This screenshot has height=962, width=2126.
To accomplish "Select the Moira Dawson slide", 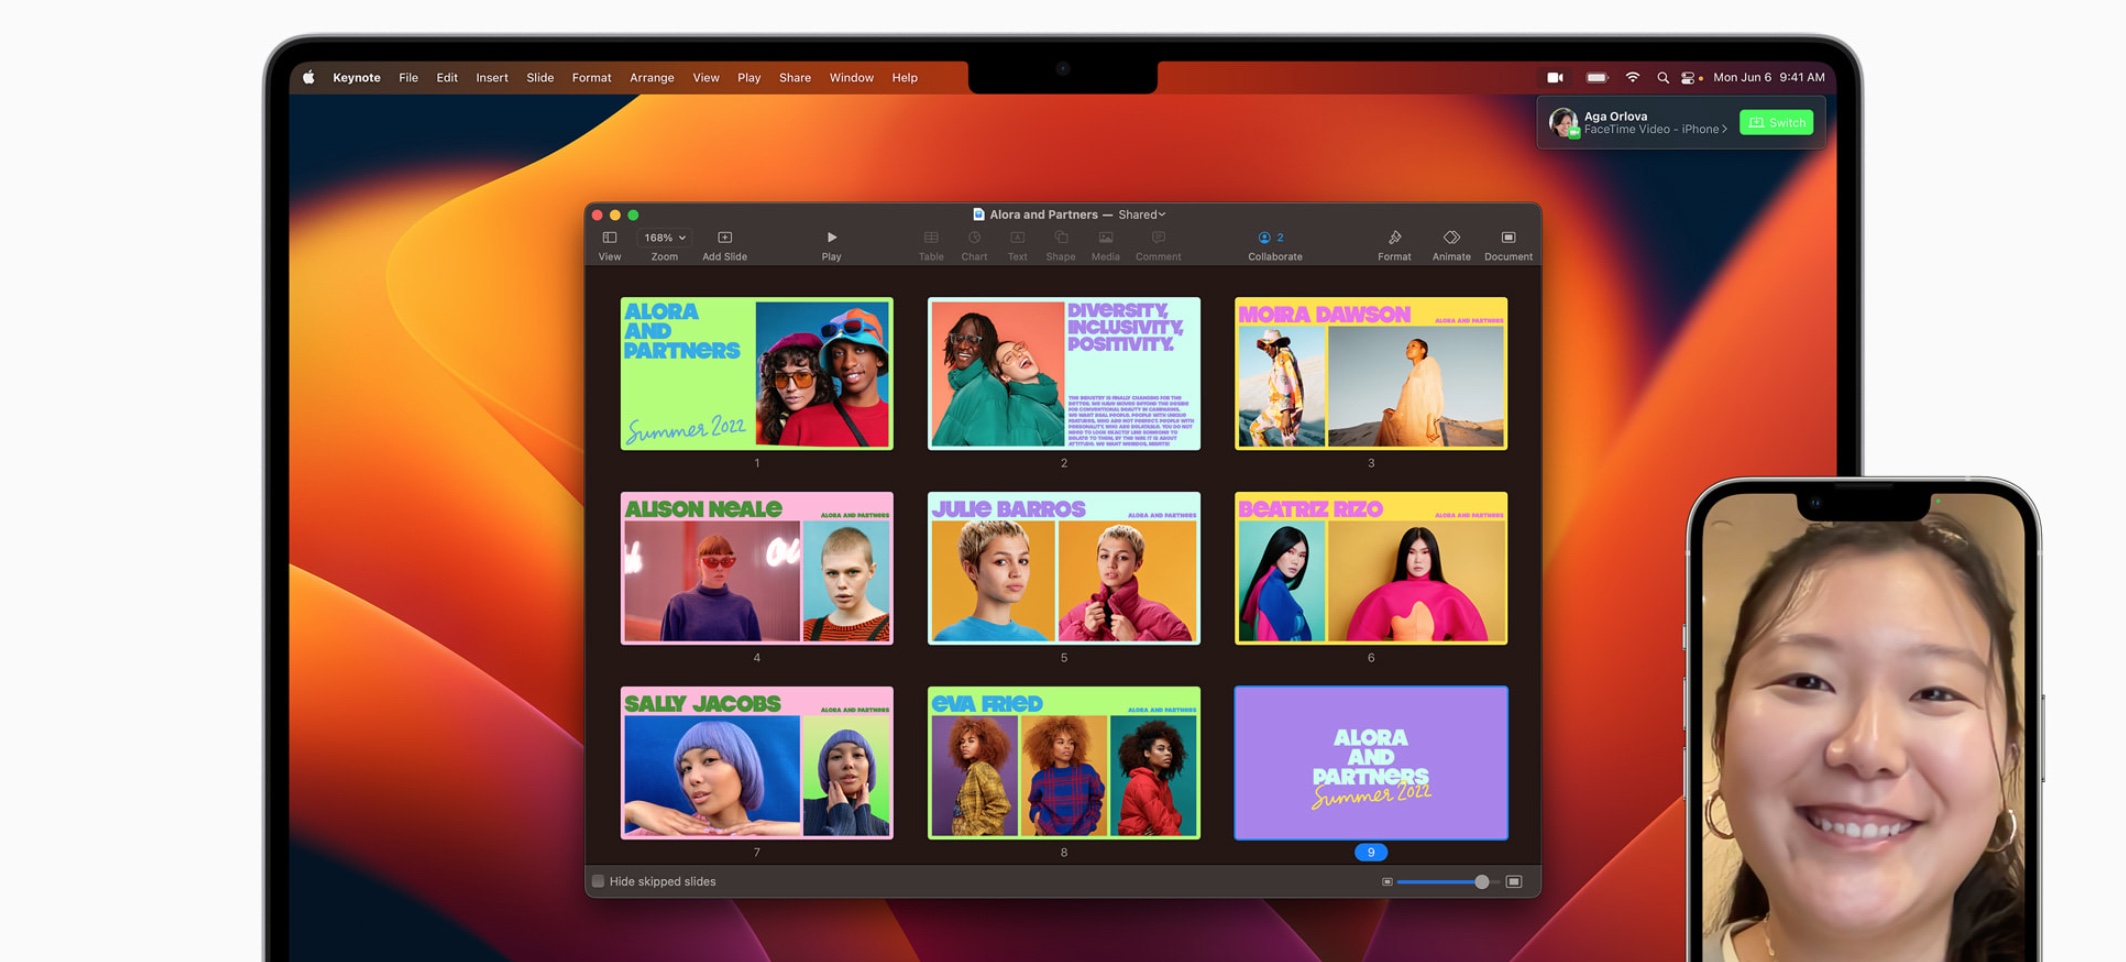I will pos(1371,373).
